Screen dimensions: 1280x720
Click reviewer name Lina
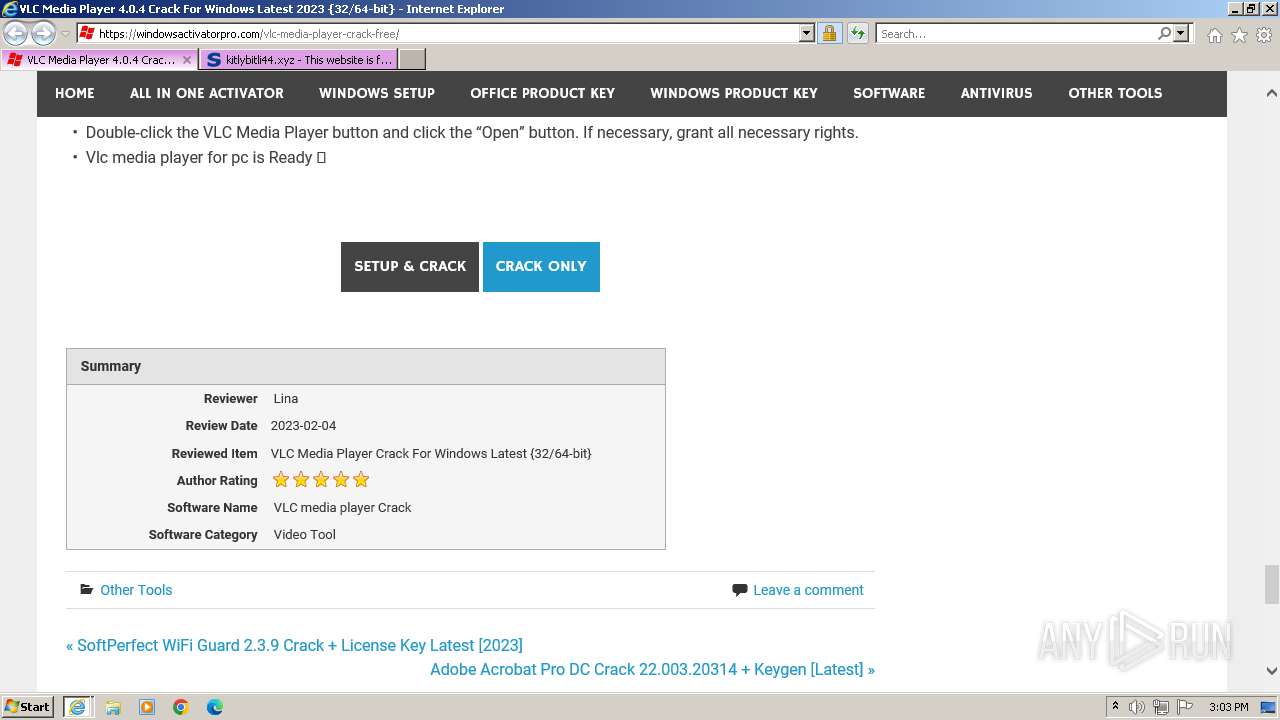(286, 398)
